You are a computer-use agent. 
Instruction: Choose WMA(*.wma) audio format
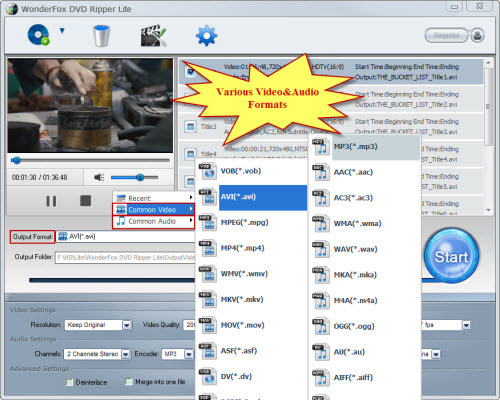click(365, 224)
